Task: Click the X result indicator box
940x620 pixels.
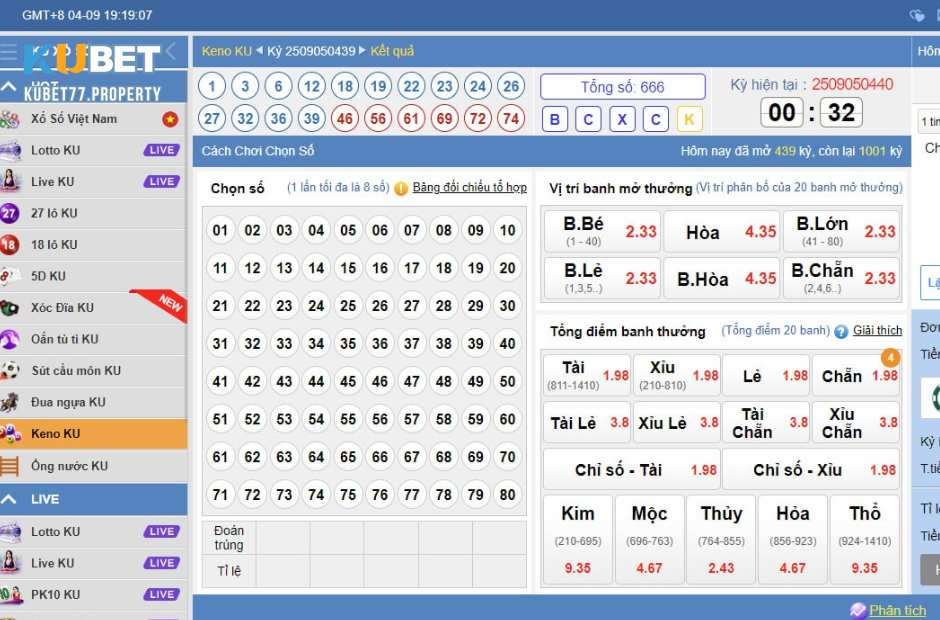Action: (622, 119)
